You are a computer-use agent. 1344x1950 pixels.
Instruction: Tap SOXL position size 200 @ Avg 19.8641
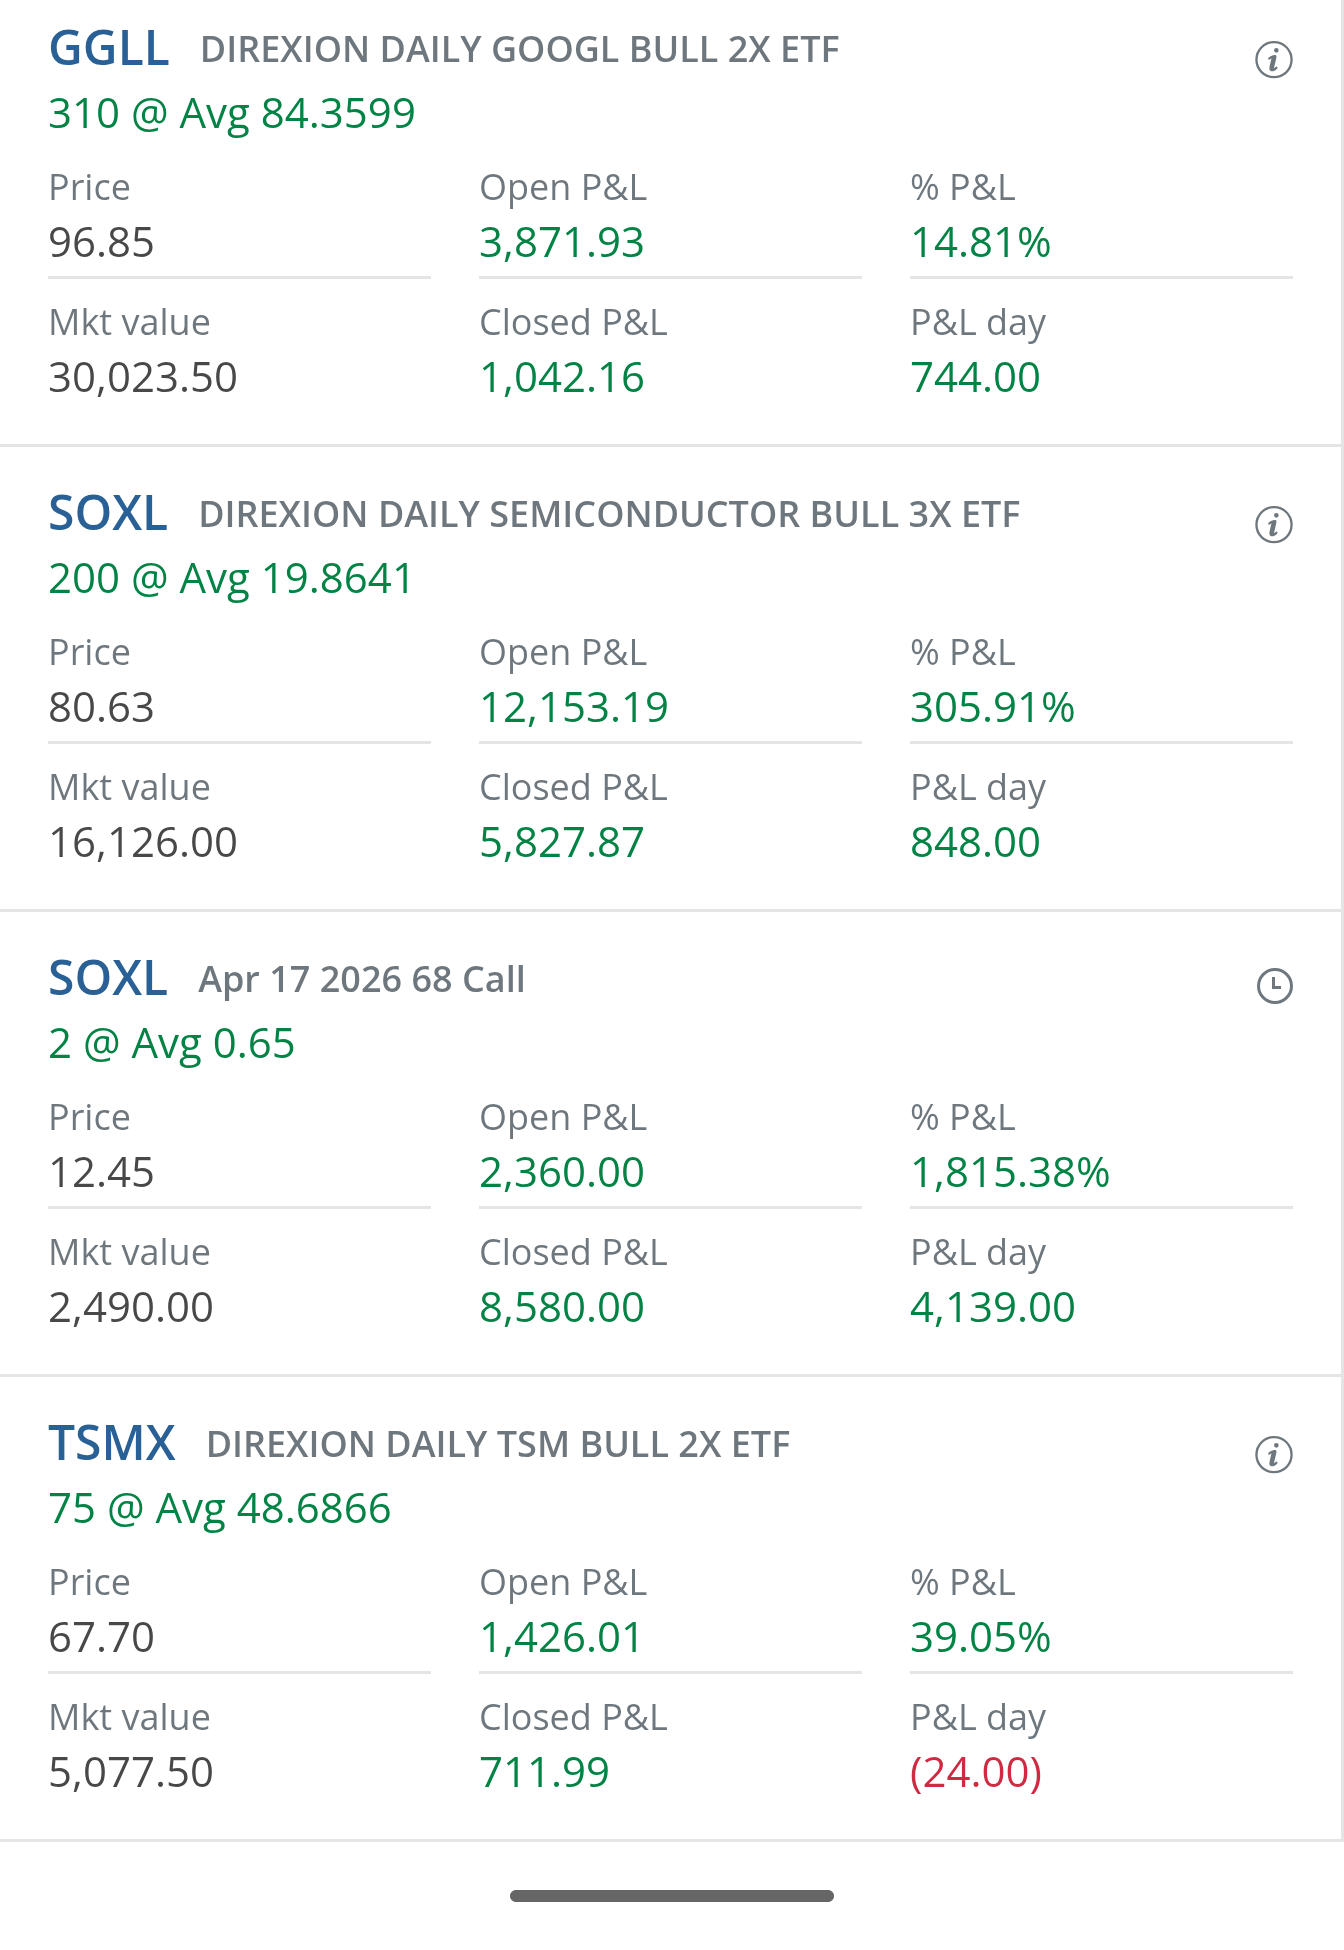[x=231, y=579]
